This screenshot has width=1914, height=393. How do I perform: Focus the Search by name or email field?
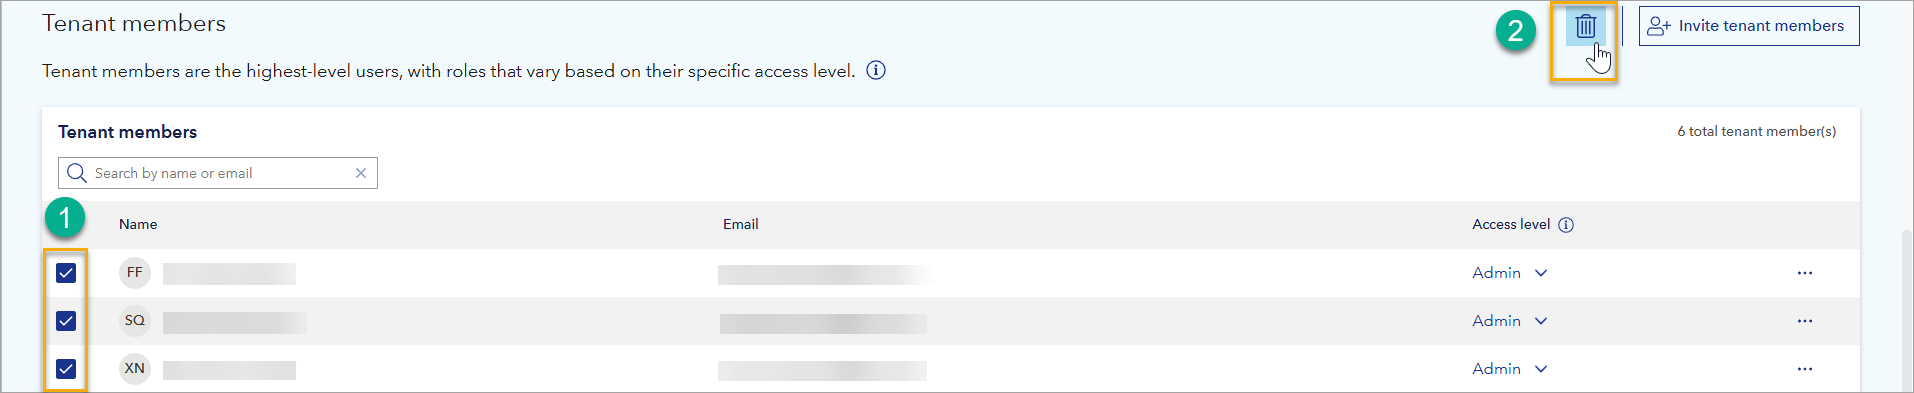point(218,173)
